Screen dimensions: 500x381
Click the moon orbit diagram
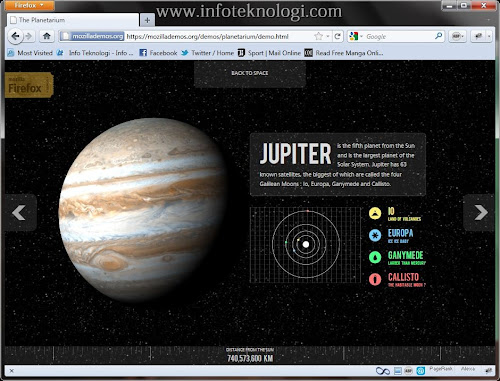[305, 245]
